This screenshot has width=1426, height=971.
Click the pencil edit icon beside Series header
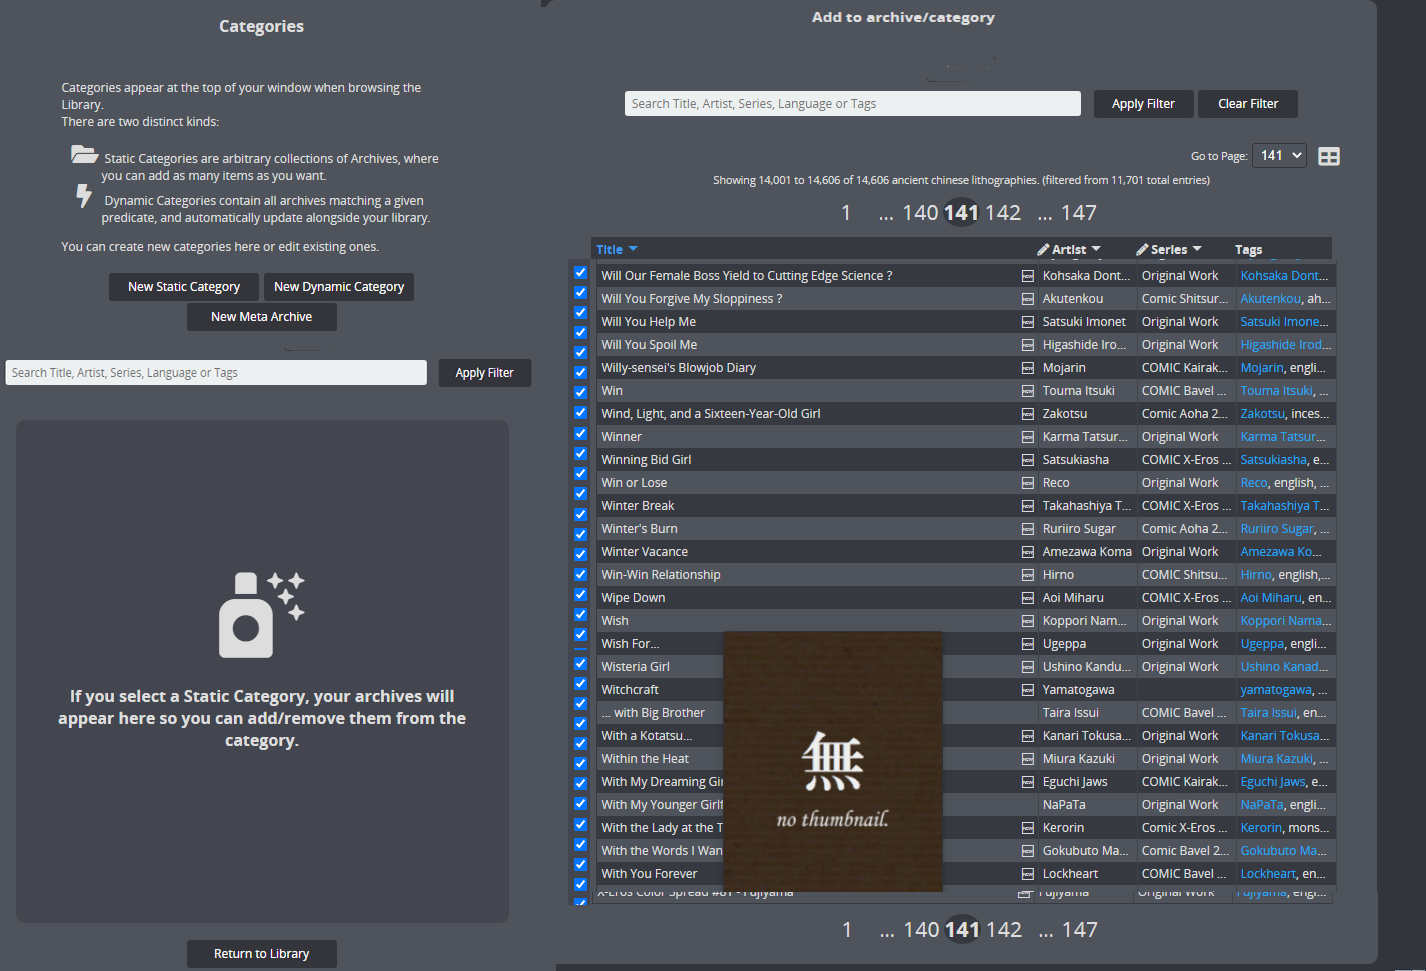1141,248
